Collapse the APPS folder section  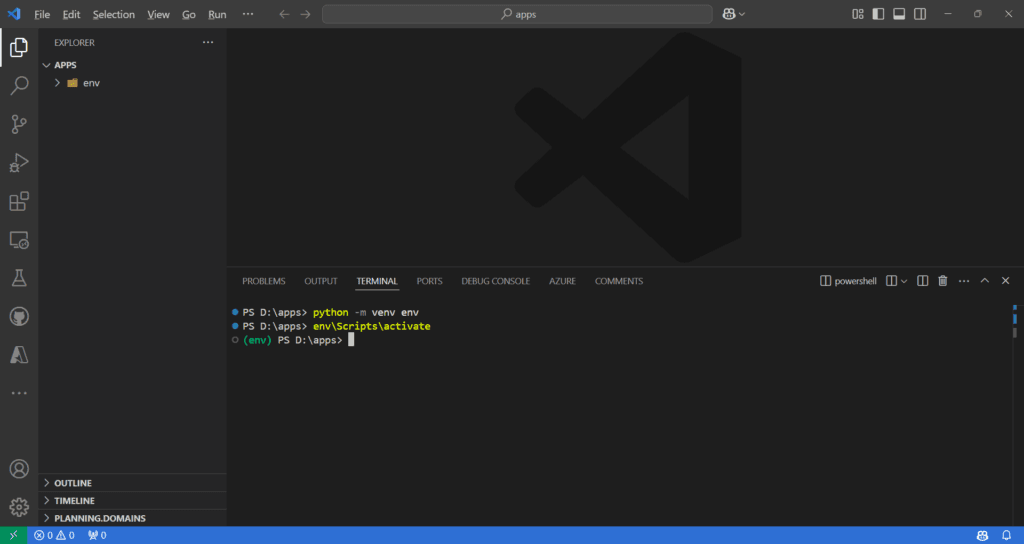coord(133,65)
